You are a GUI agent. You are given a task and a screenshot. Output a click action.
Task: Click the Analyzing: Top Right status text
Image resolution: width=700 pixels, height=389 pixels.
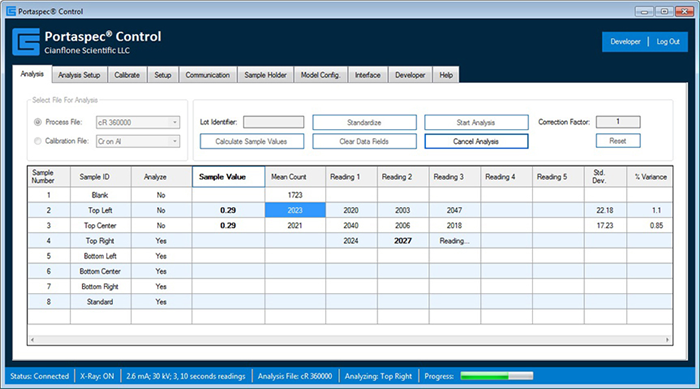[x=378, y=376]
